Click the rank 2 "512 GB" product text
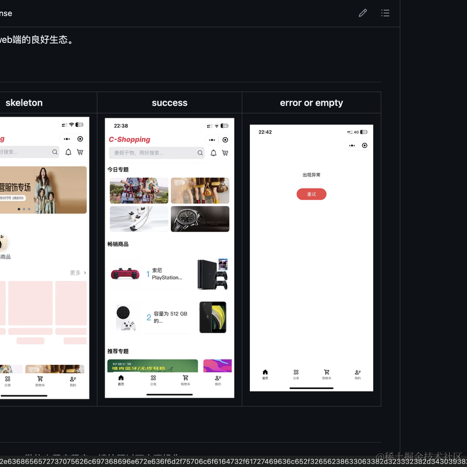Screen dimensions: 467x467 pyautogui.click(x=170, y=317)
